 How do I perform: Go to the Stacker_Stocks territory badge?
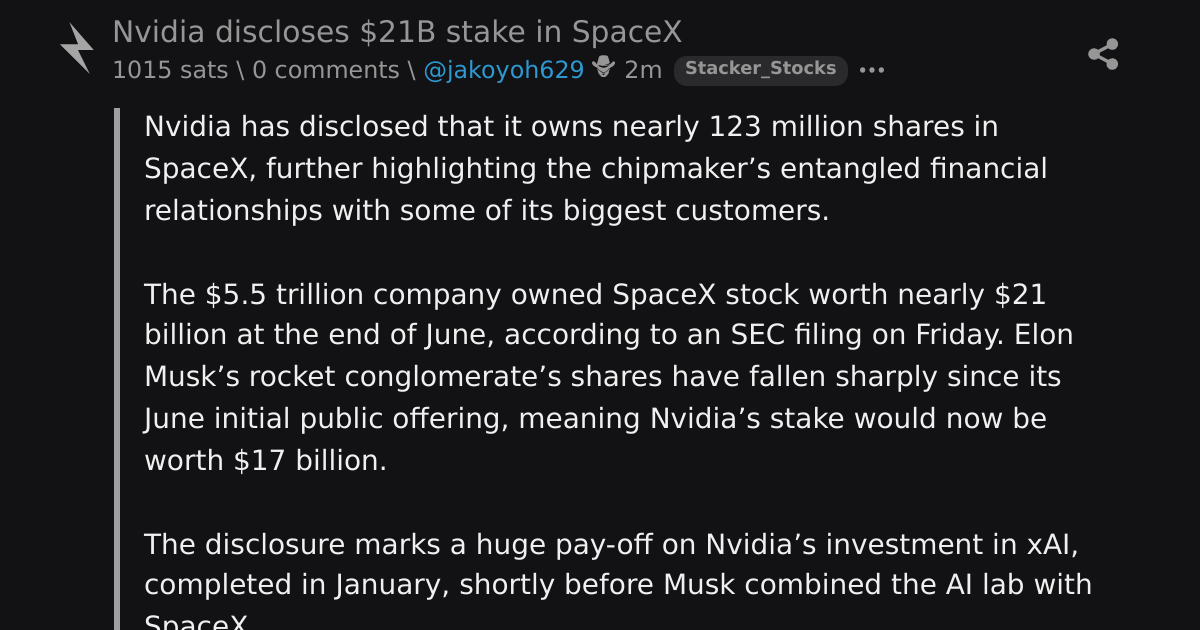tap(760, 69)
